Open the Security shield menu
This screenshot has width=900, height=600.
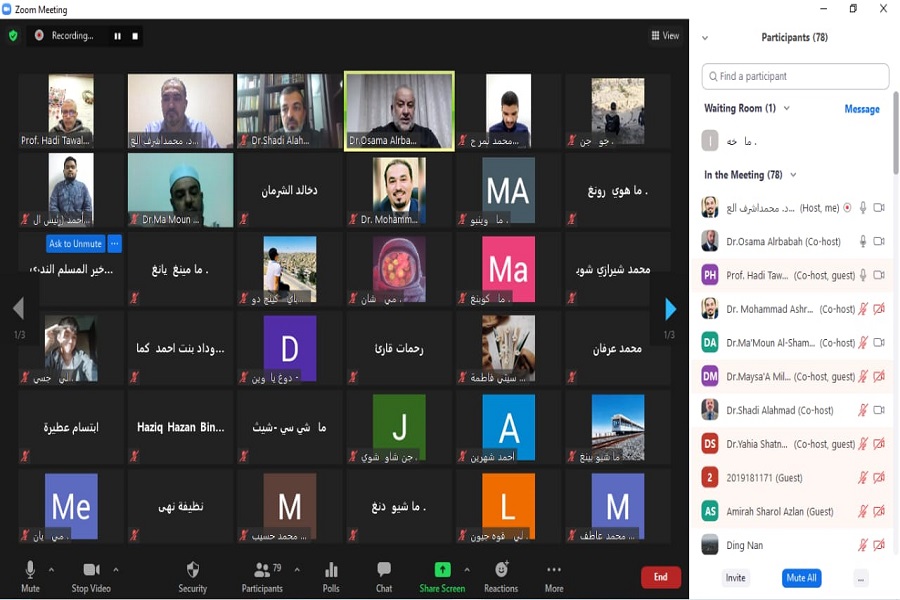click(x=193, y=576)
